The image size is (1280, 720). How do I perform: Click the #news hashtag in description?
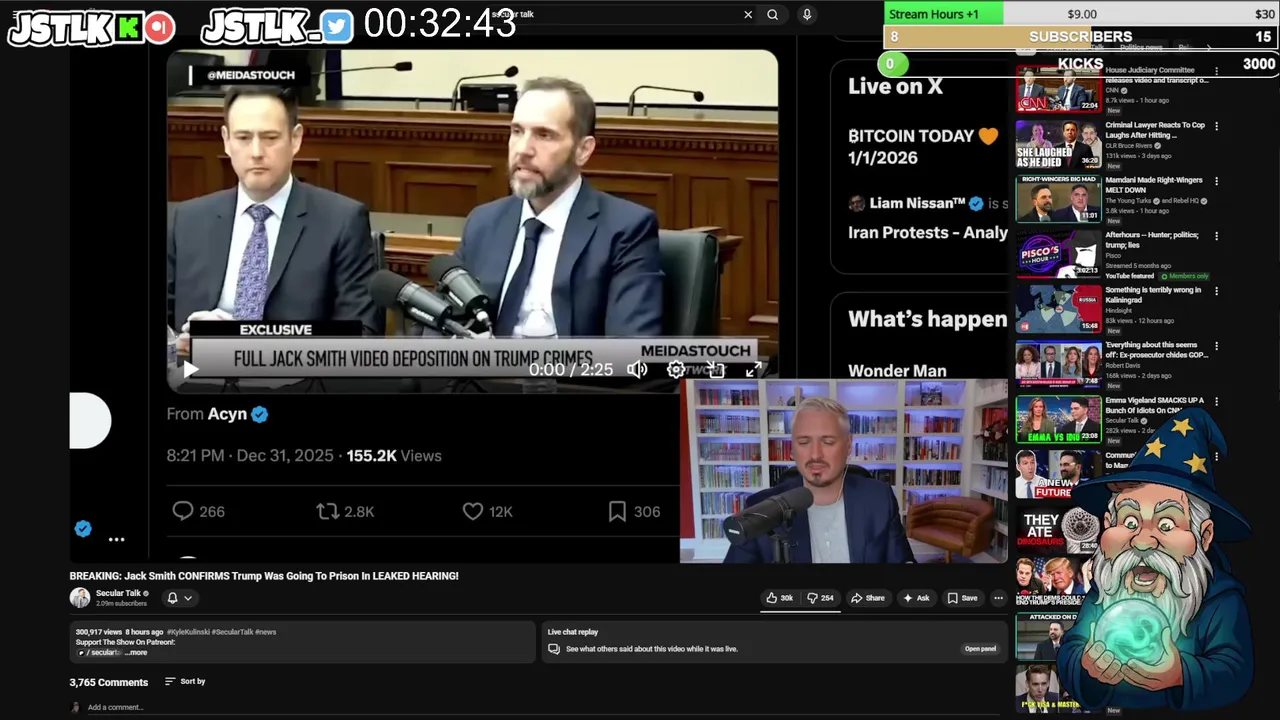(265, 632)
